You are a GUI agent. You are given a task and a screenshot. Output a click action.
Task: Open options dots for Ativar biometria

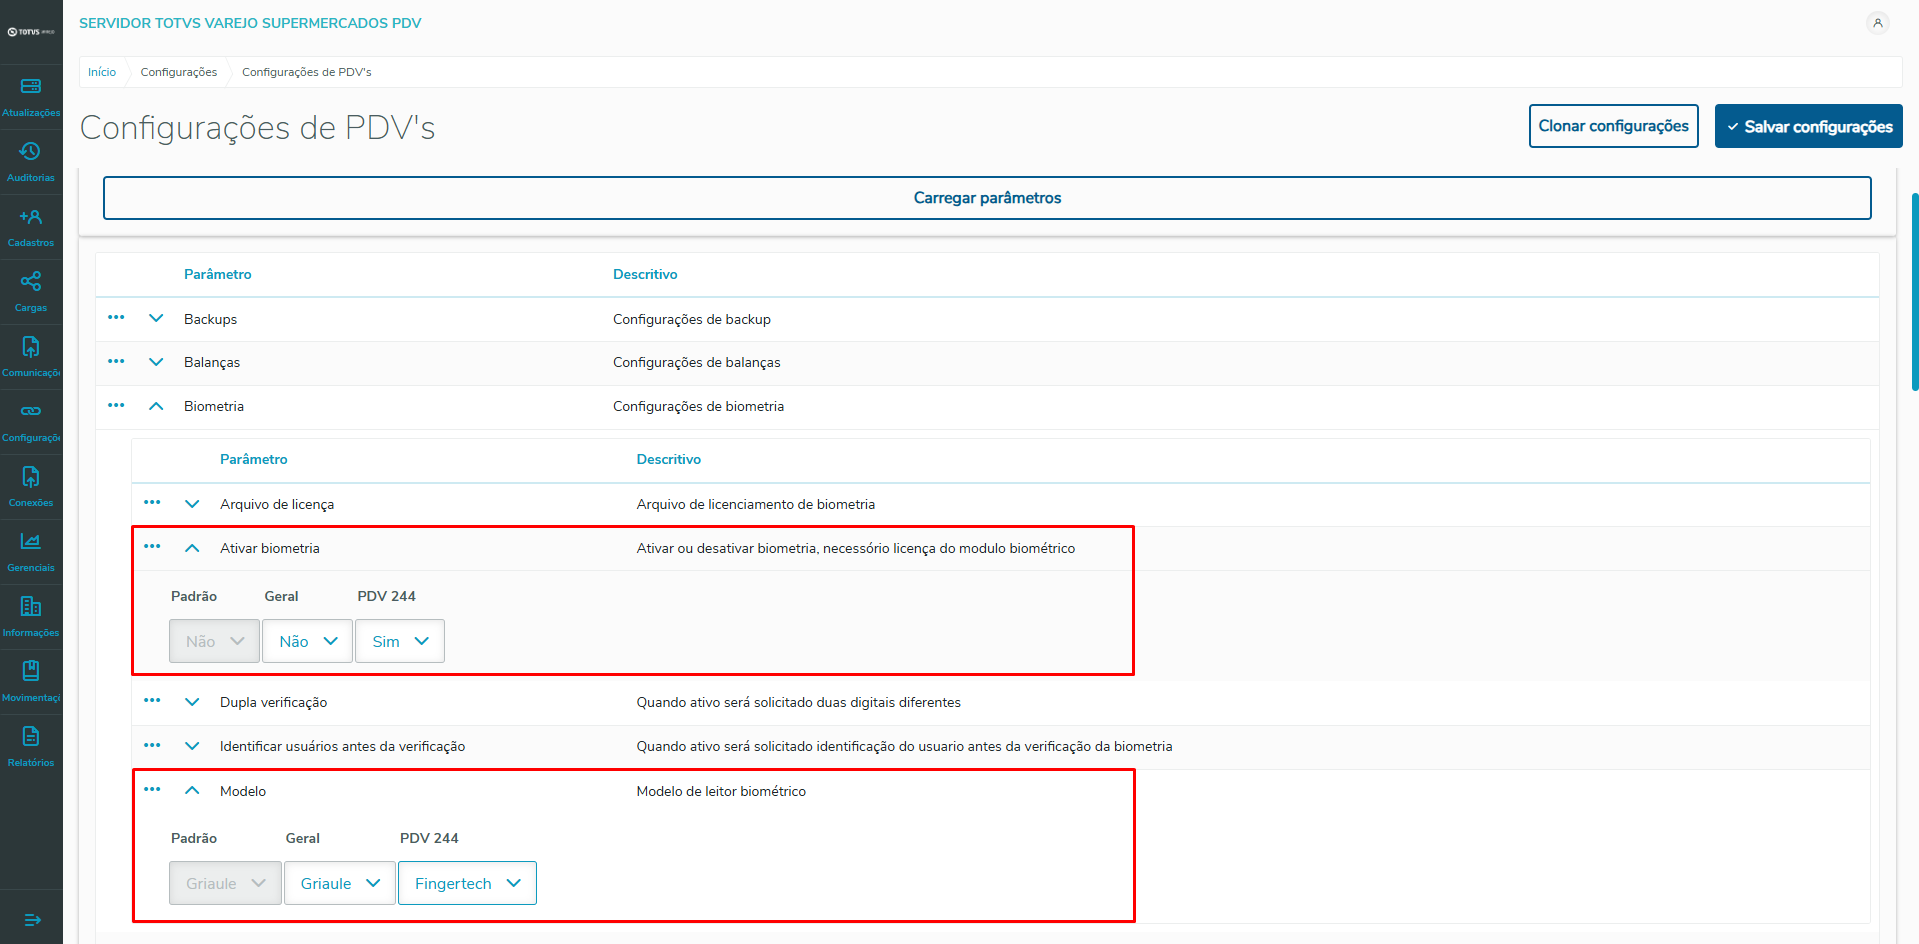(x=152, y=547)
